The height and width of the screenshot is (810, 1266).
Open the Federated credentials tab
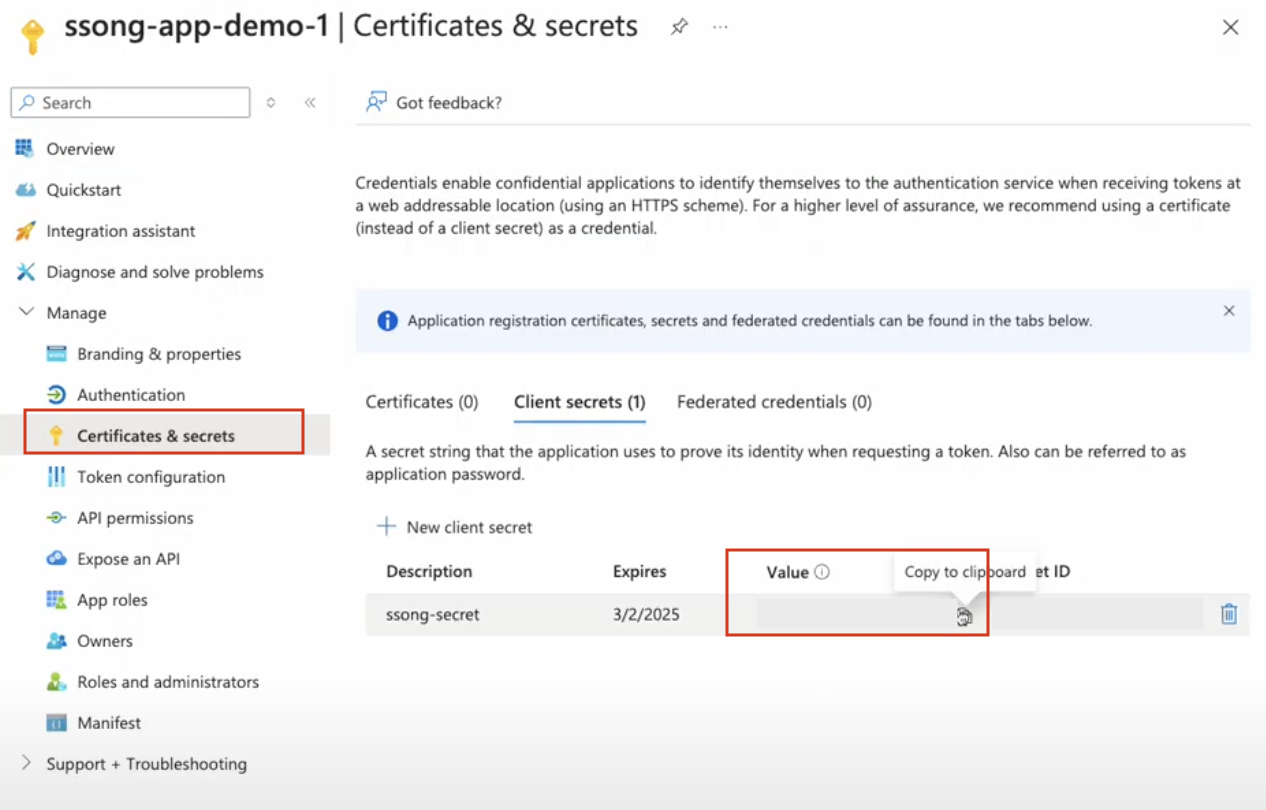point(773,401)
